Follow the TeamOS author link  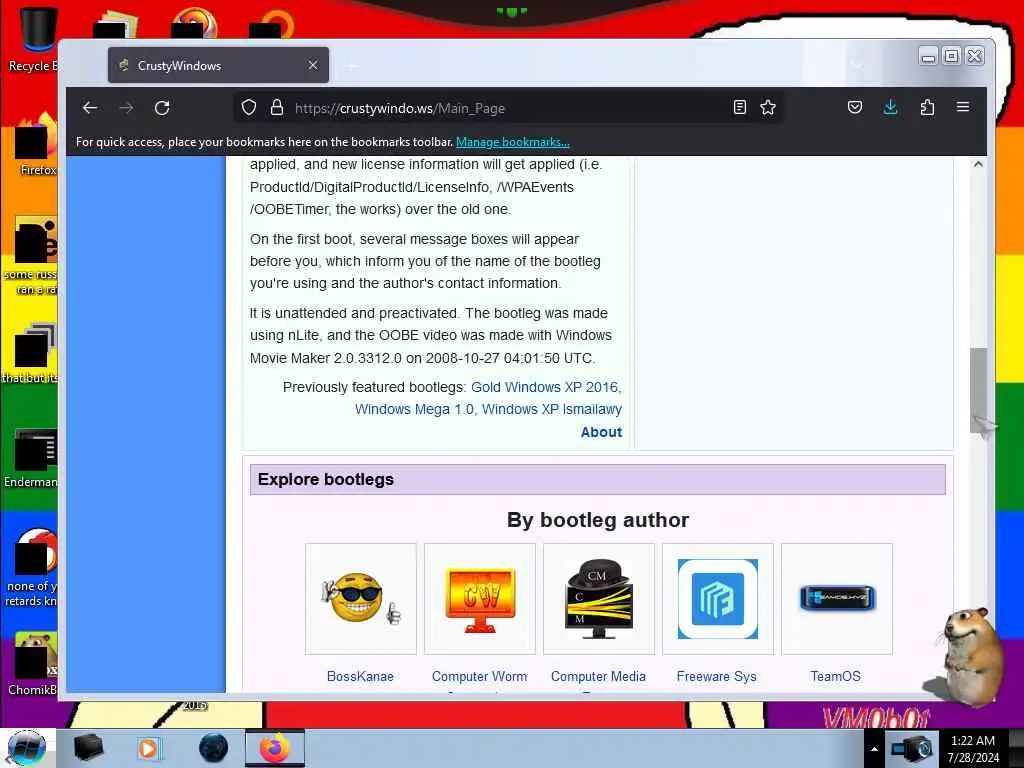coord(835,677)
